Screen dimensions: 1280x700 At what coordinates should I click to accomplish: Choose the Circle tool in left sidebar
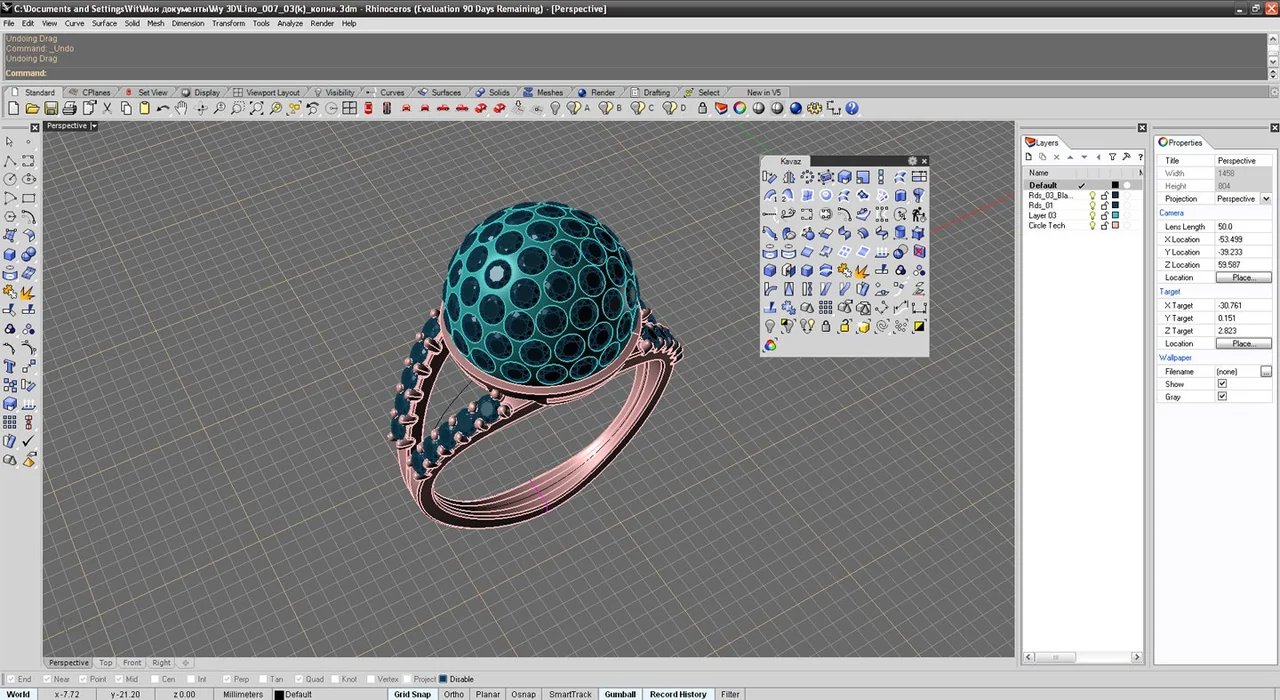10,179
